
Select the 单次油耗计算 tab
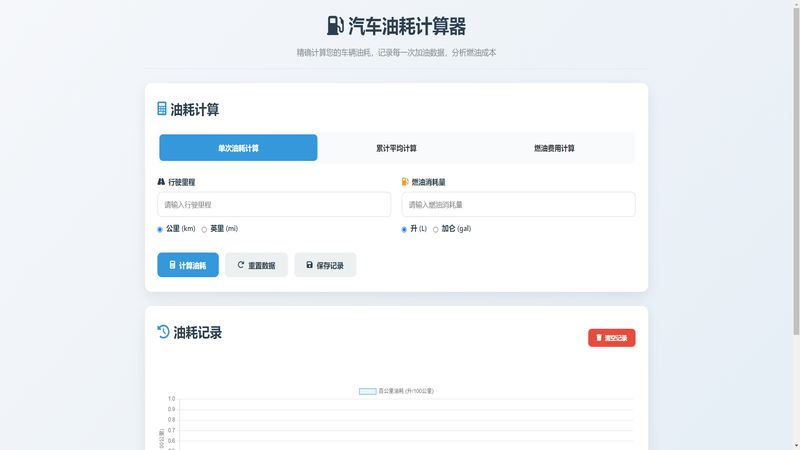[238, 148]
